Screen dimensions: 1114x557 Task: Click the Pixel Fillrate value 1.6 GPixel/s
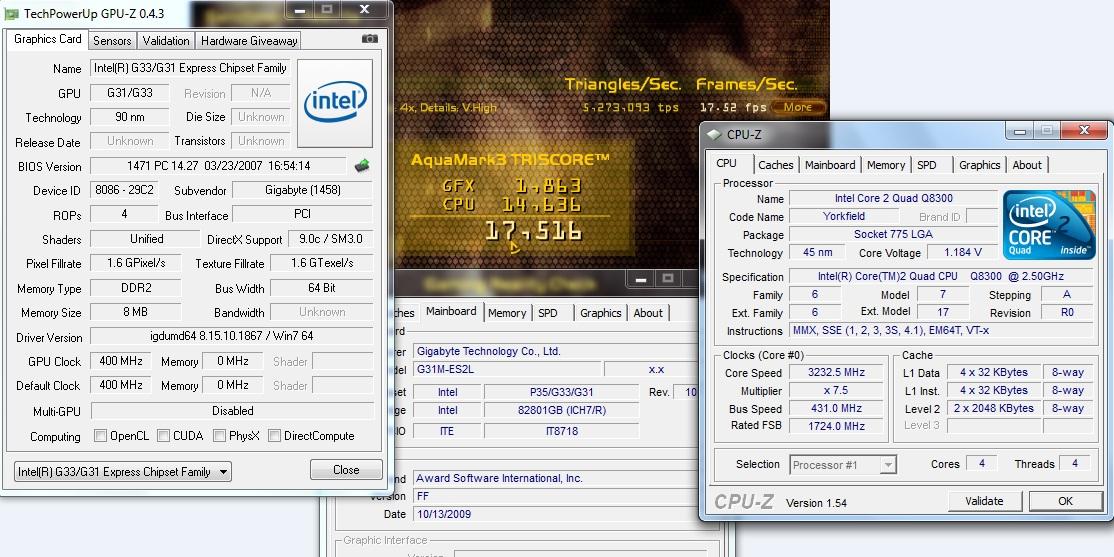click(x=136, y=263)
